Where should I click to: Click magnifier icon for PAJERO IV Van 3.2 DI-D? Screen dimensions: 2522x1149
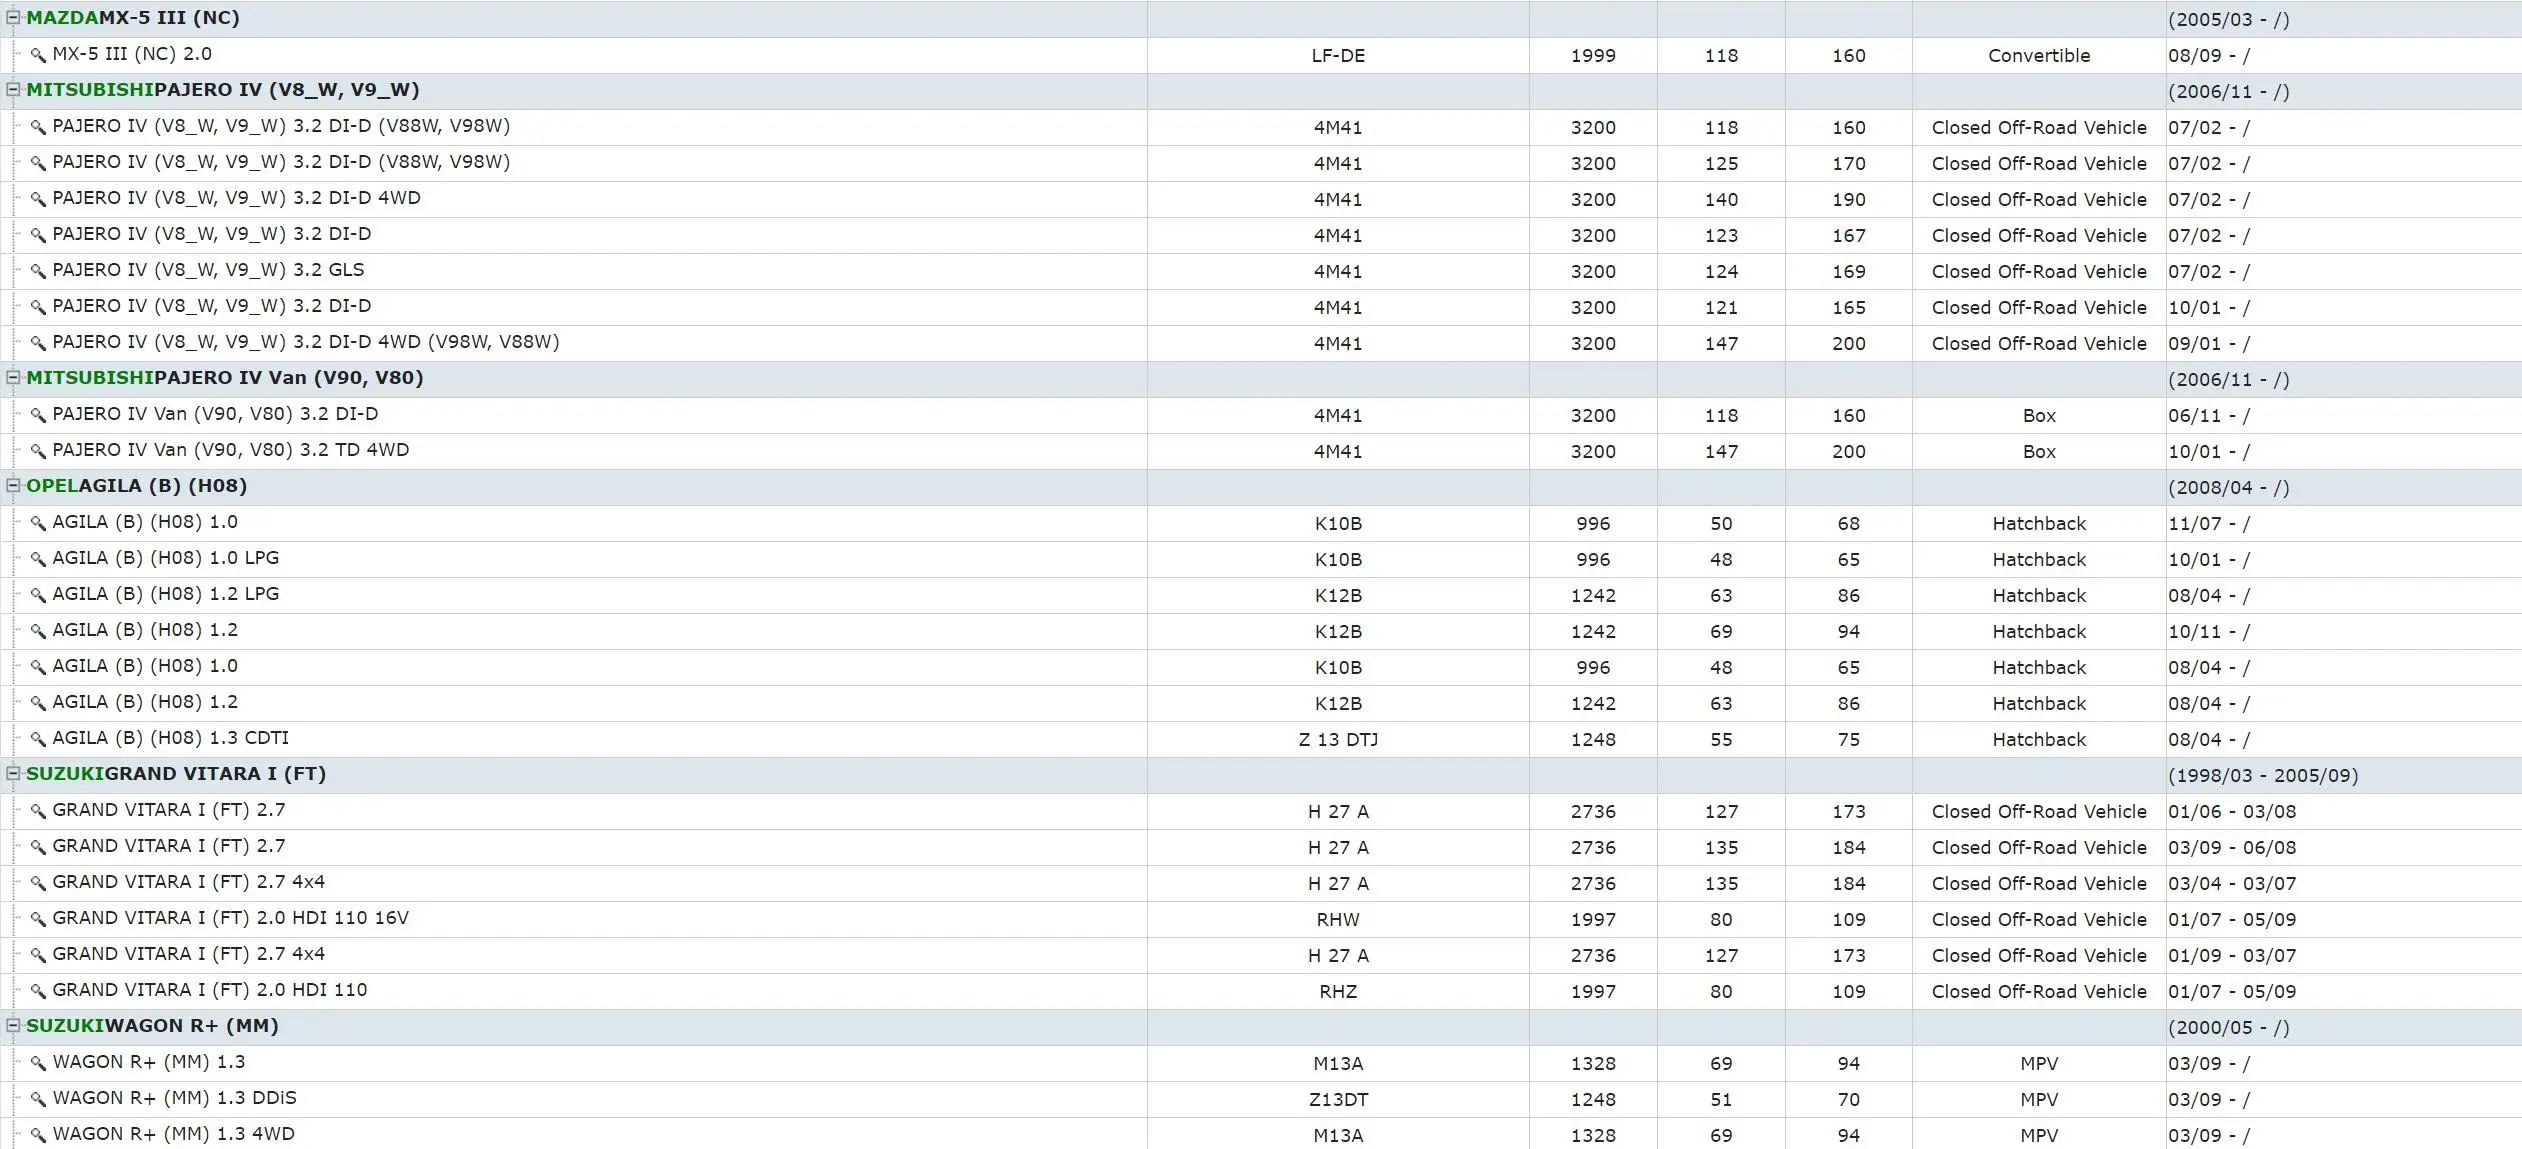tap(38, 415)
